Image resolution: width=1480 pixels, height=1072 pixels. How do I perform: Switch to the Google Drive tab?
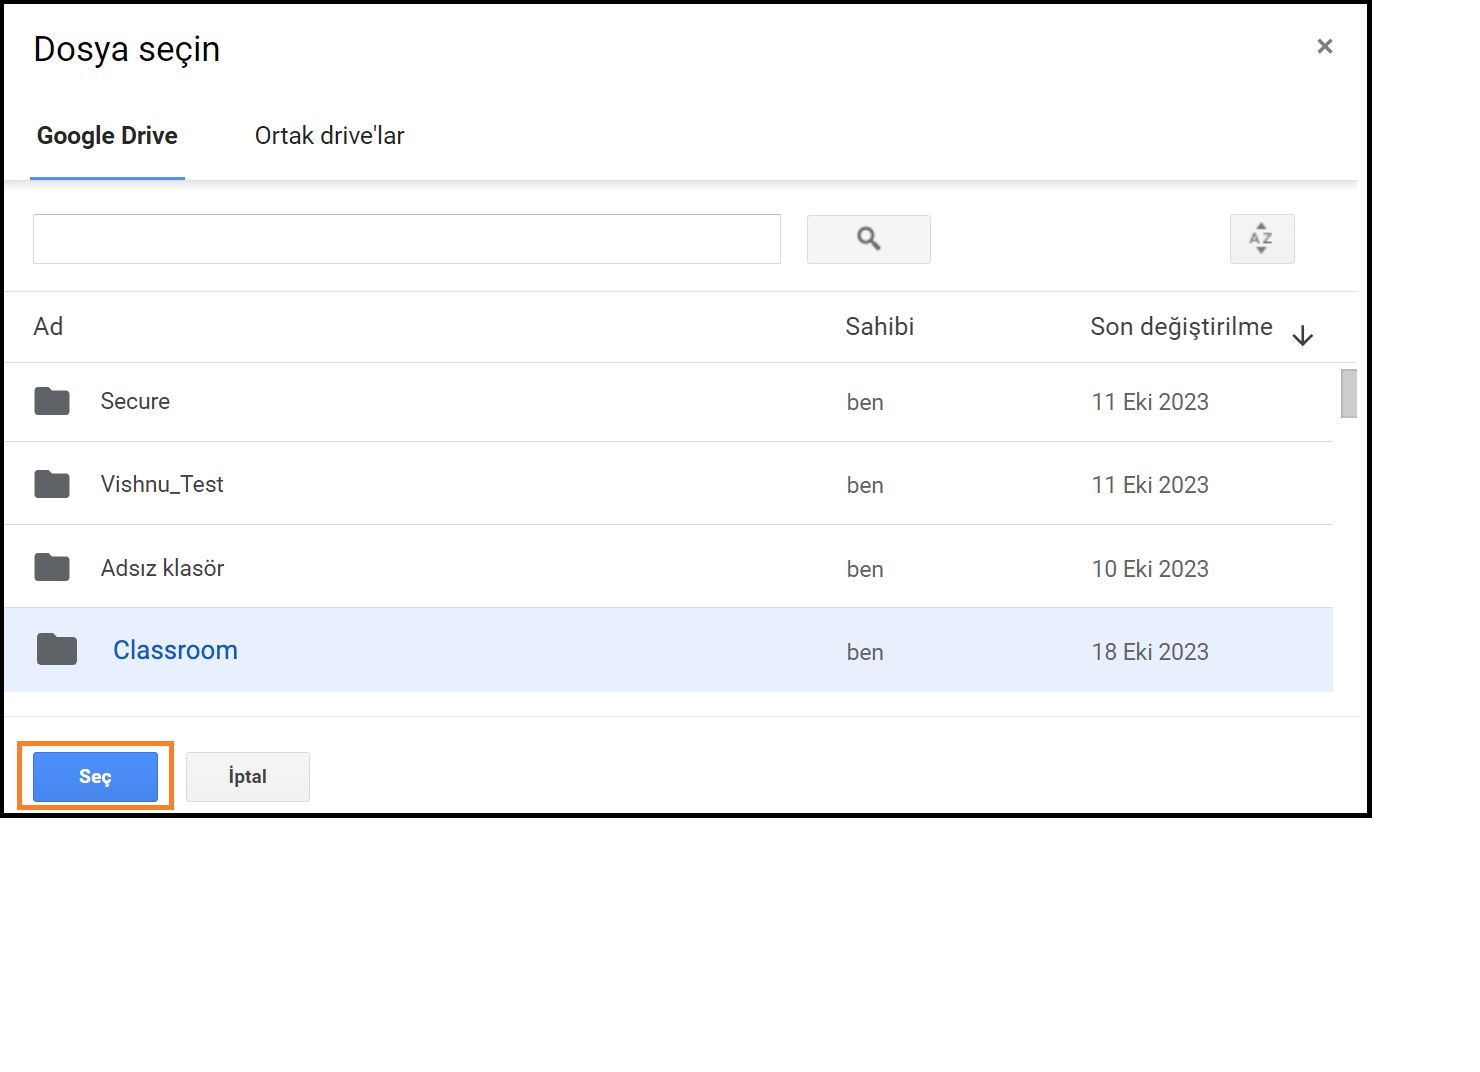(107, 136)
